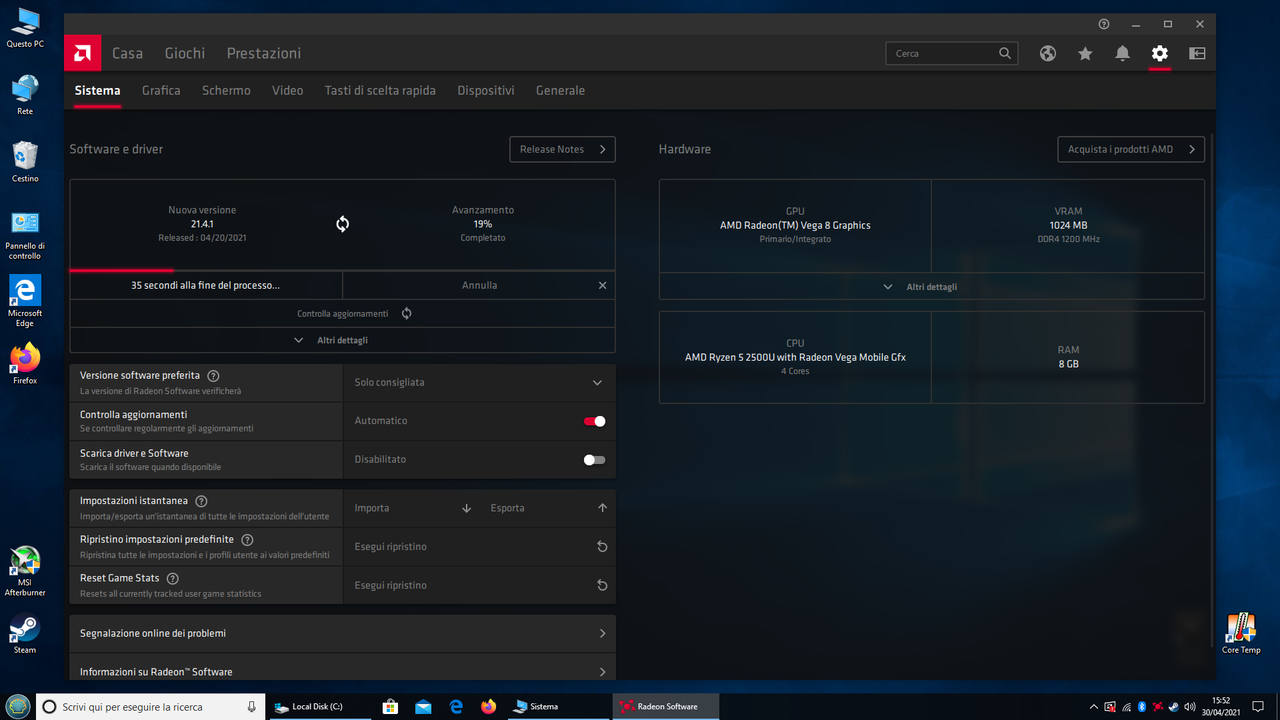Click the search magnifier icon
The height and width of the screenshot is (720, 1280).
tap(1005, 53)
